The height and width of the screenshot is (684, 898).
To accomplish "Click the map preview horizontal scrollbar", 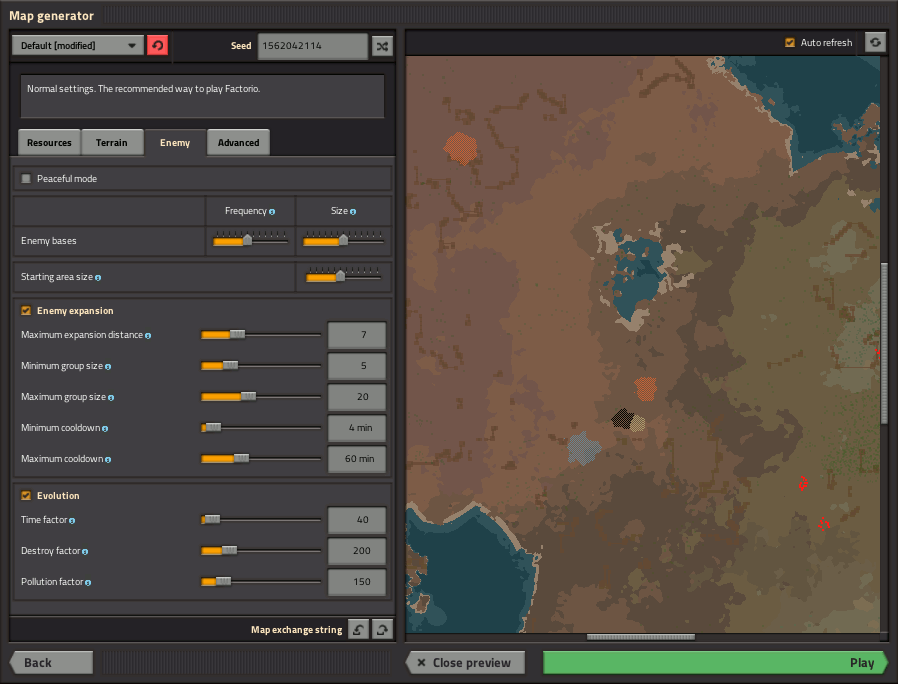I will click(641, 637).
